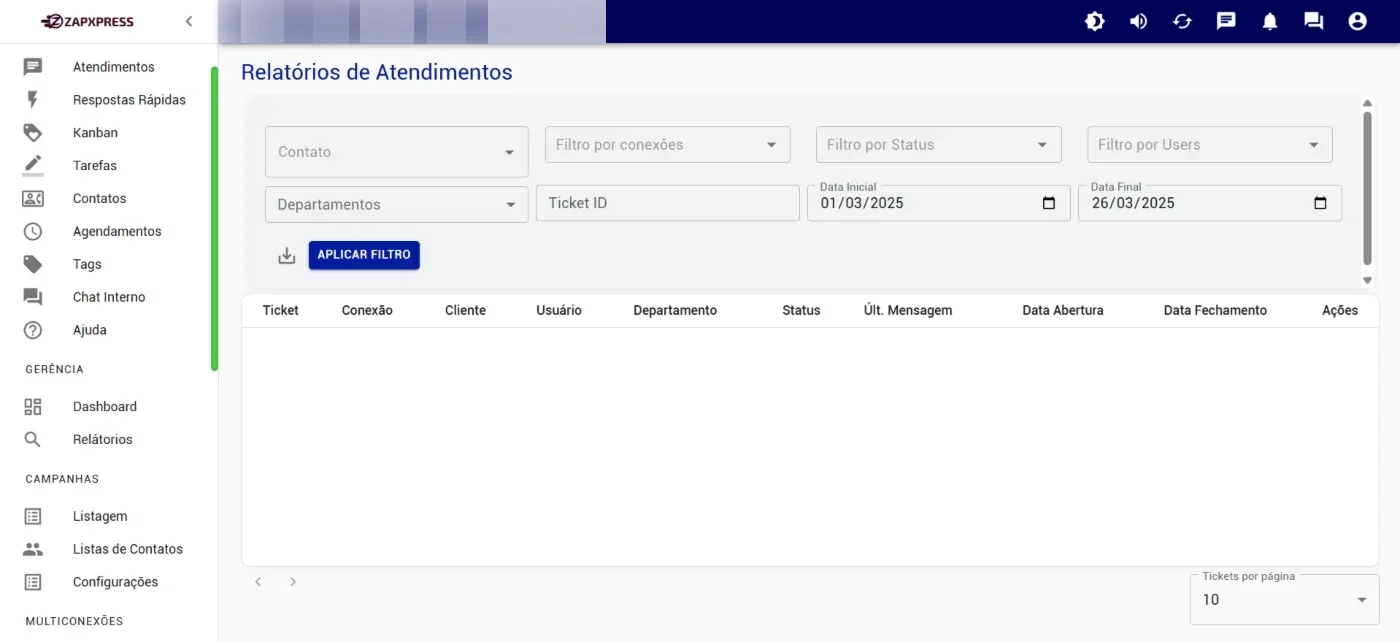Download report with the export icon
1400x642 pixels.
[287, 256]
